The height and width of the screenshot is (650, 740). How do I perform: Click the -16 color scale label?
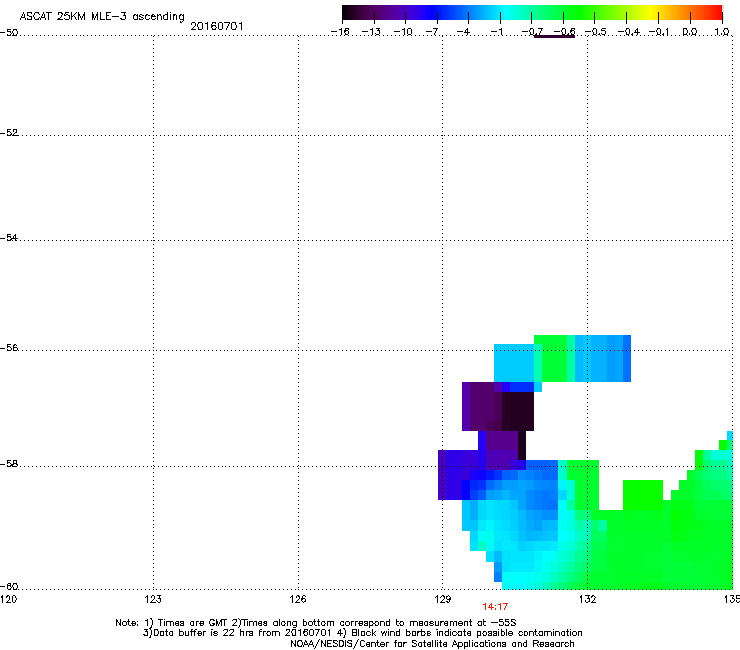[x=340, y=32]
